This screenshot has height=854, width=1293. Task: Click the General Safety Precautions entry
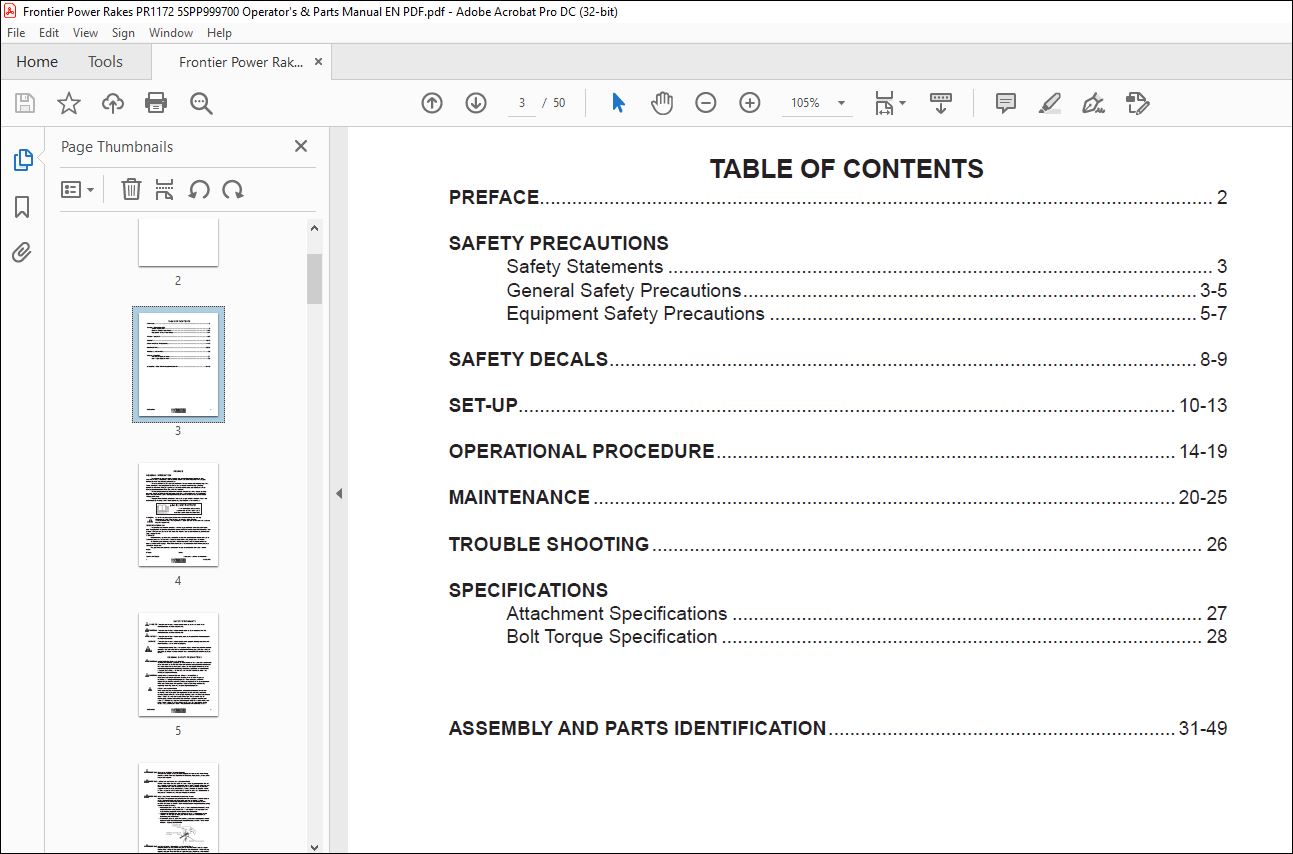[866, 291]
